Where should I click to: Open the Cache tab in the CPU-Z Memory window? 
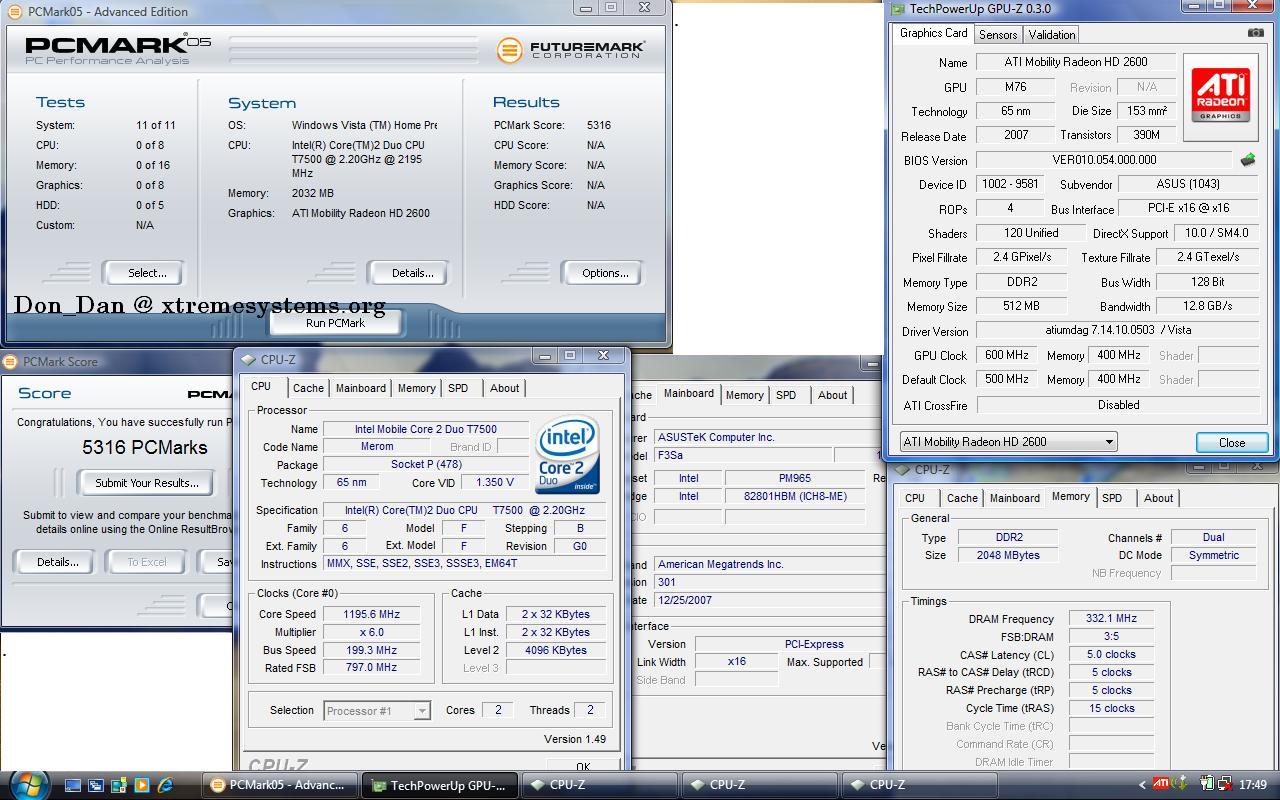[x=962, y=498]
